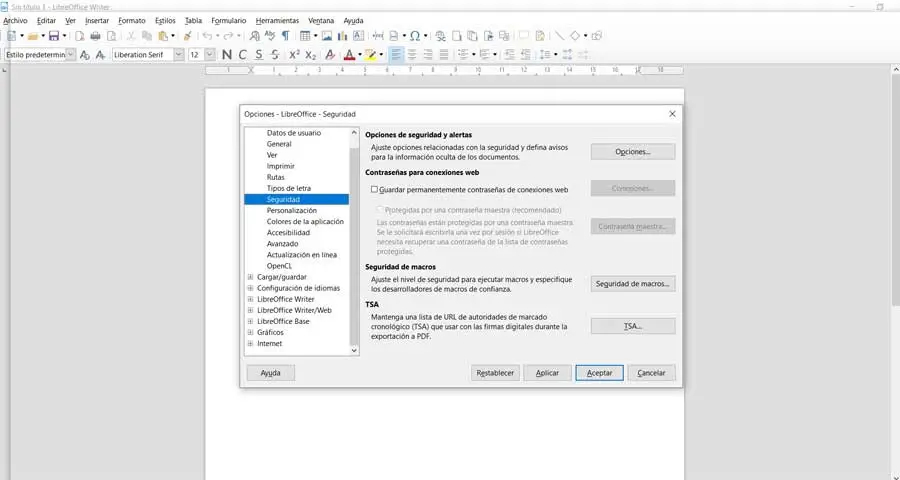Click the Restablecer button
This screenshot has width=900, height=480.
point(495,373)
